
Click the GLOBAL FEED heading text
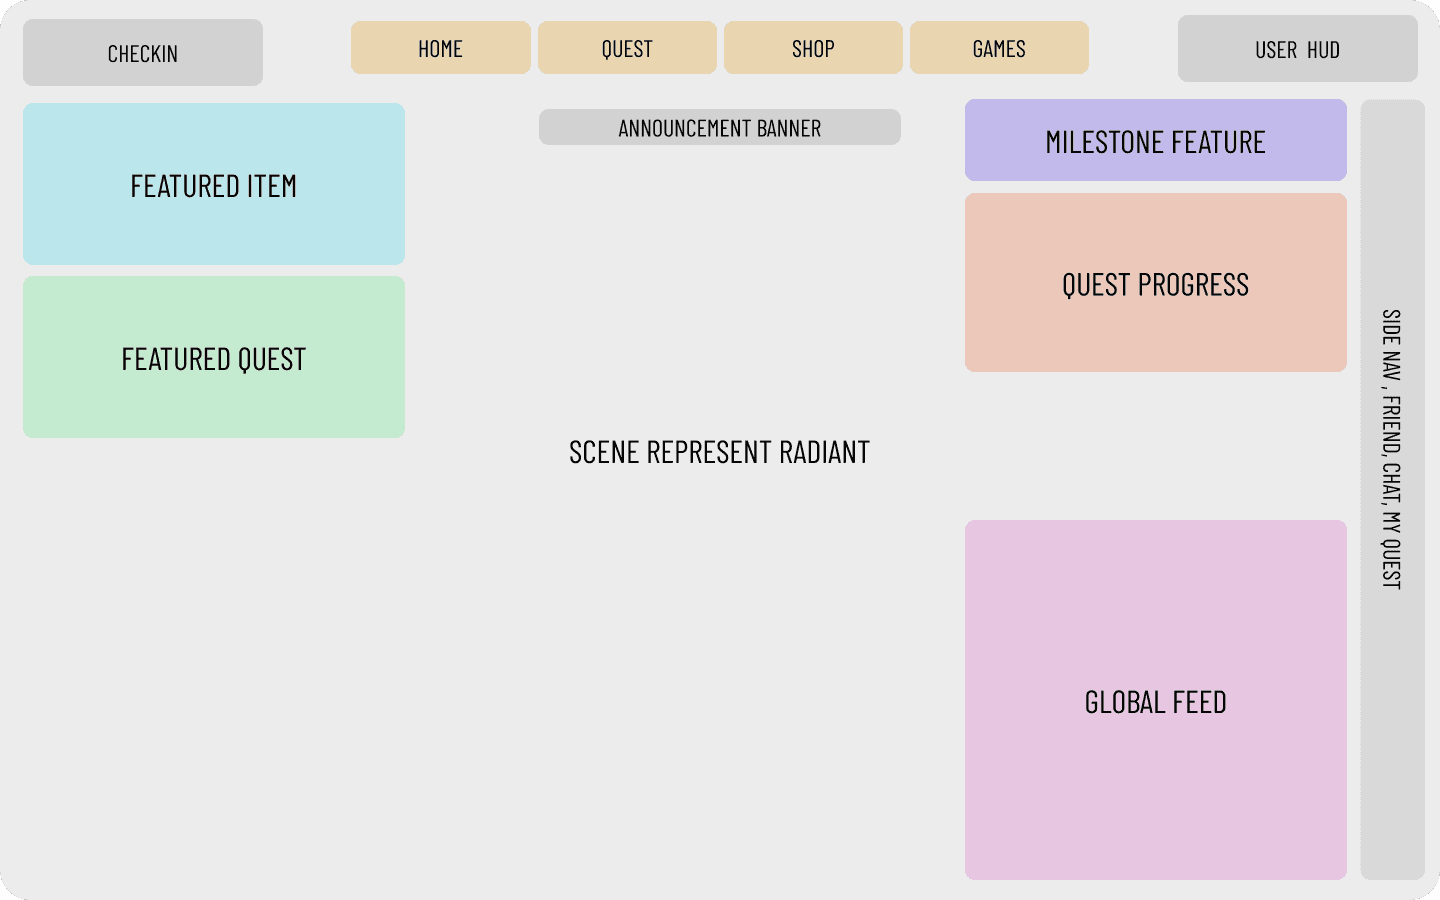pos(1156,702)
